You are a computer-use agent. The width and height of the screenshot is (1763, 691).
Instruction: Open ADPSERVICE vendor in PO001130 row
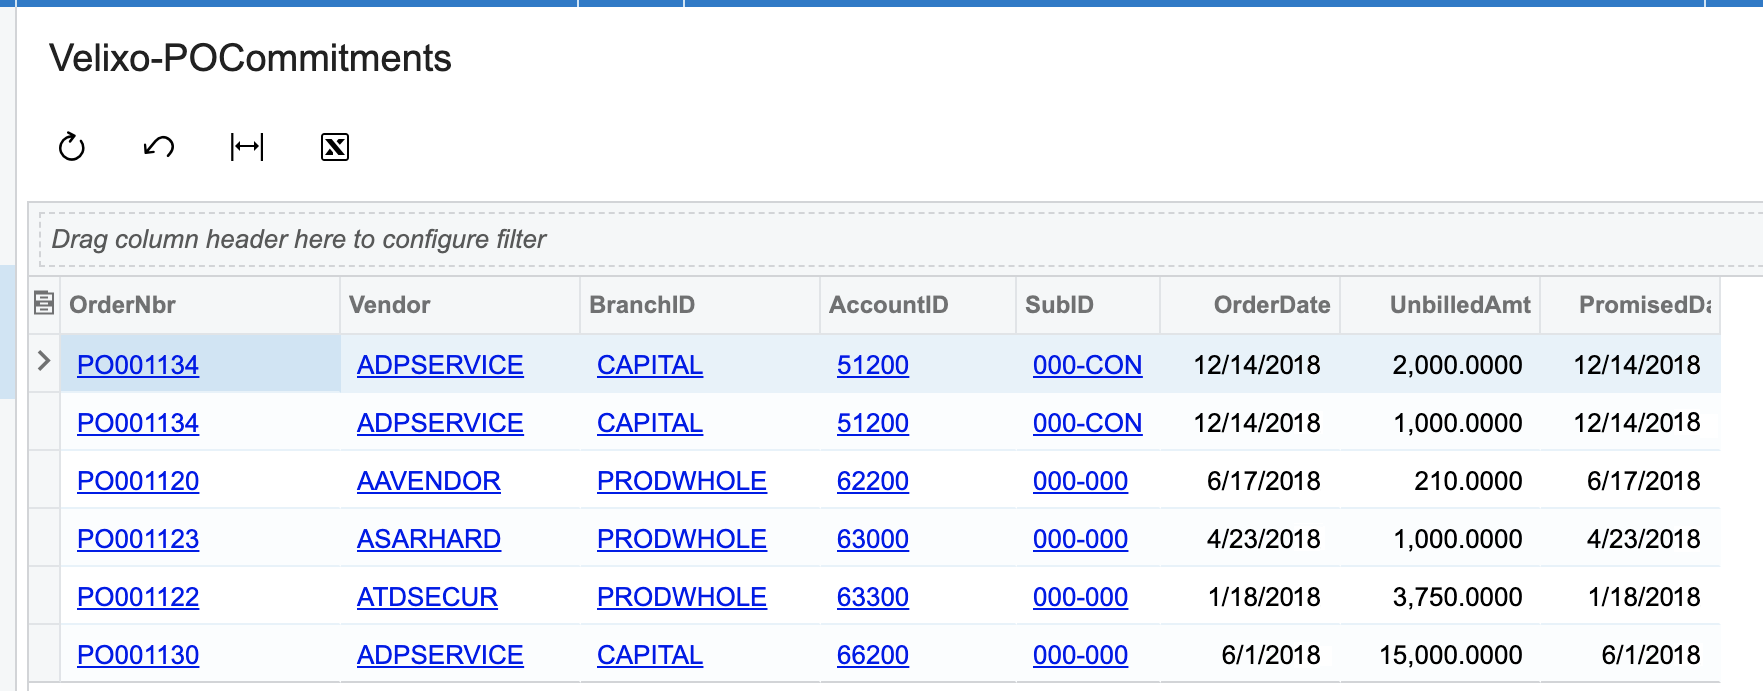pos(440,655)
